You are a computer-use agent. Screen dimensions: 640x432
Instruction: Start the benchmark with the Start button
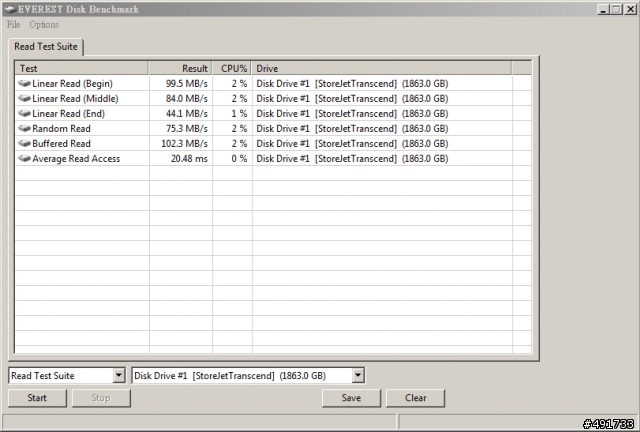tap(37, 398)
